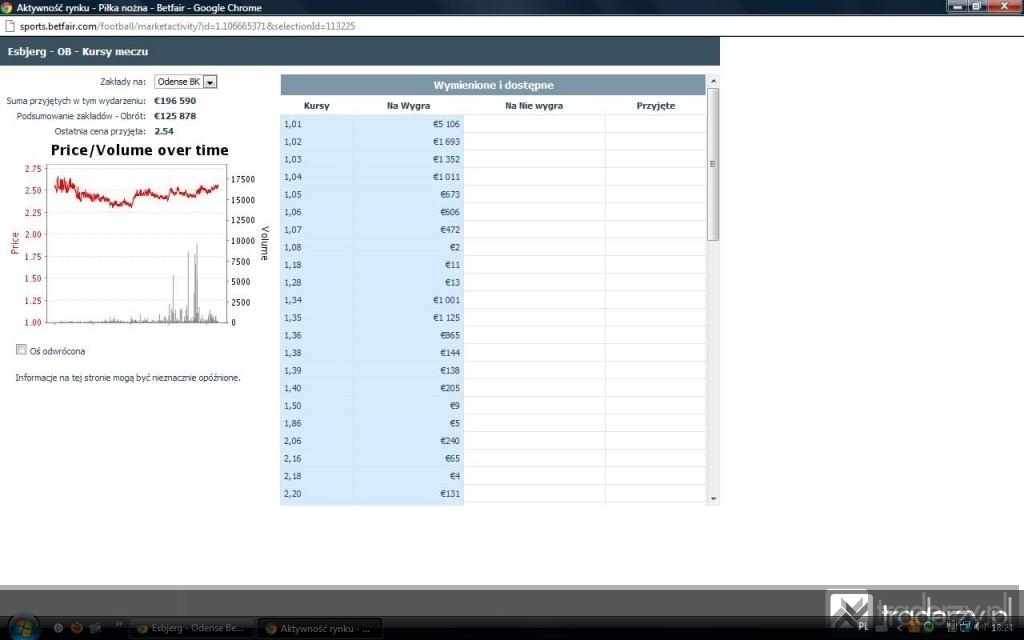This screenshot has width=1024, height=640.
Task: Open the Windows Start orb
Action: (x=23, y=628)
